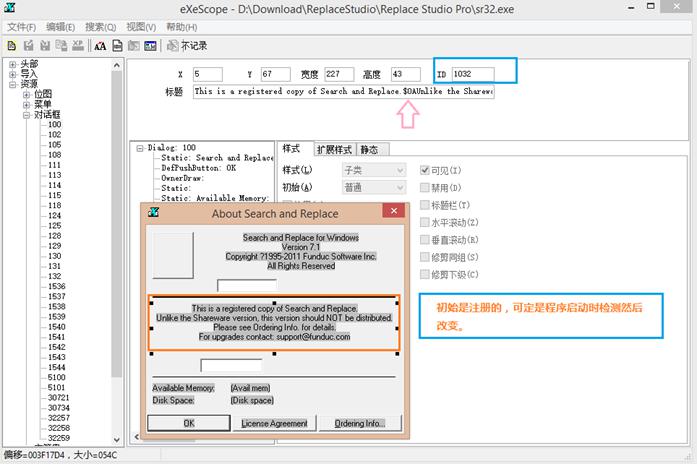The image size is (697, 464).
Task: Click the open file toolbar icon
Action: pyautogui.click(x=12, y=45)
